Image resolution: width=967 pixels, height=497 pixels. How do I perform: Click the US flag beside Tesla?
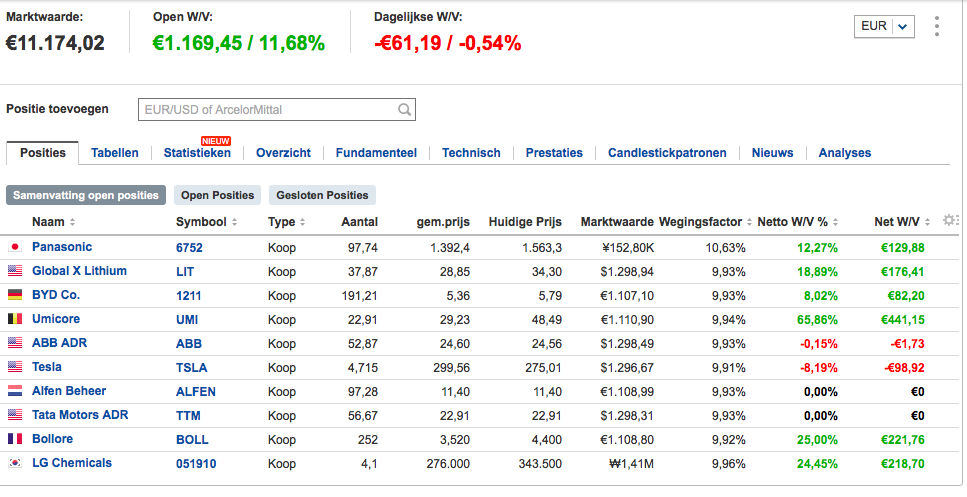point(15,367)
